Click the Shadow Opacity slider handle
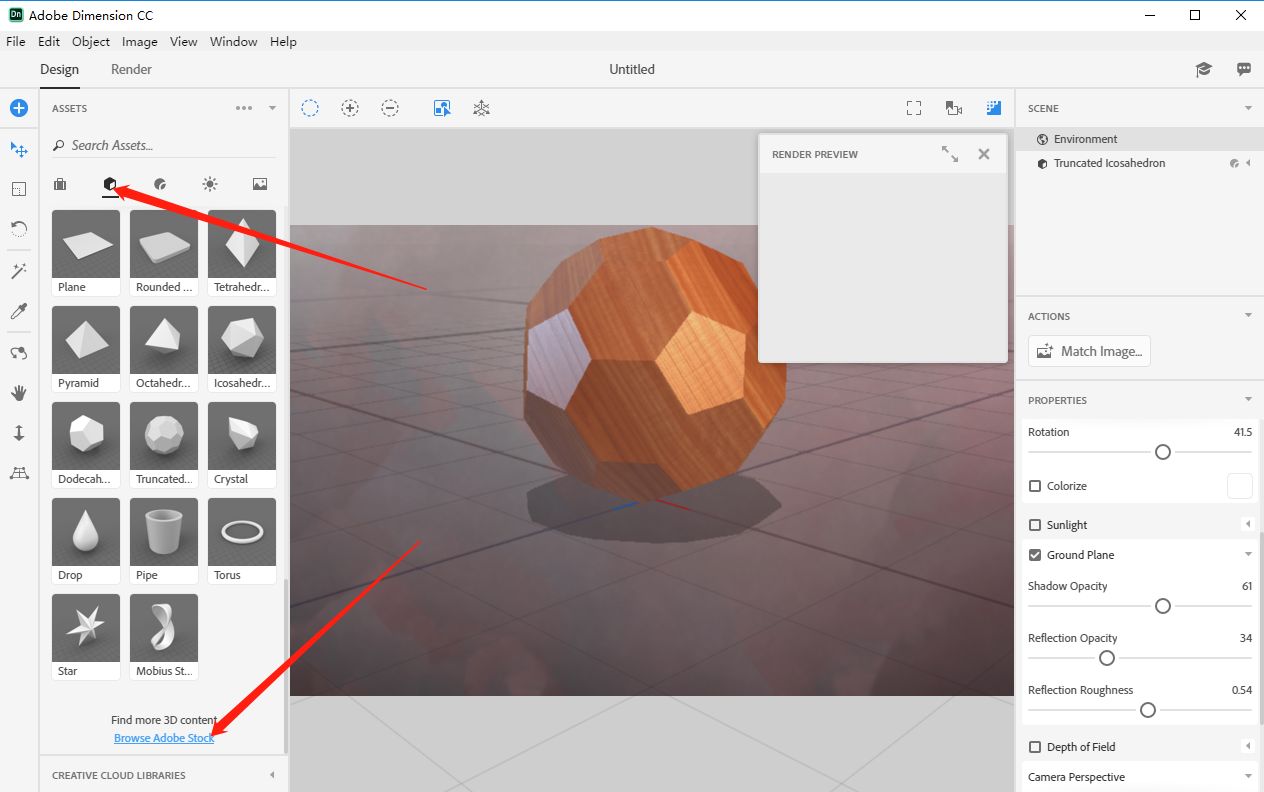Screen dimensions: 1264x792 pyautogui.click(x=1162, y=606)
